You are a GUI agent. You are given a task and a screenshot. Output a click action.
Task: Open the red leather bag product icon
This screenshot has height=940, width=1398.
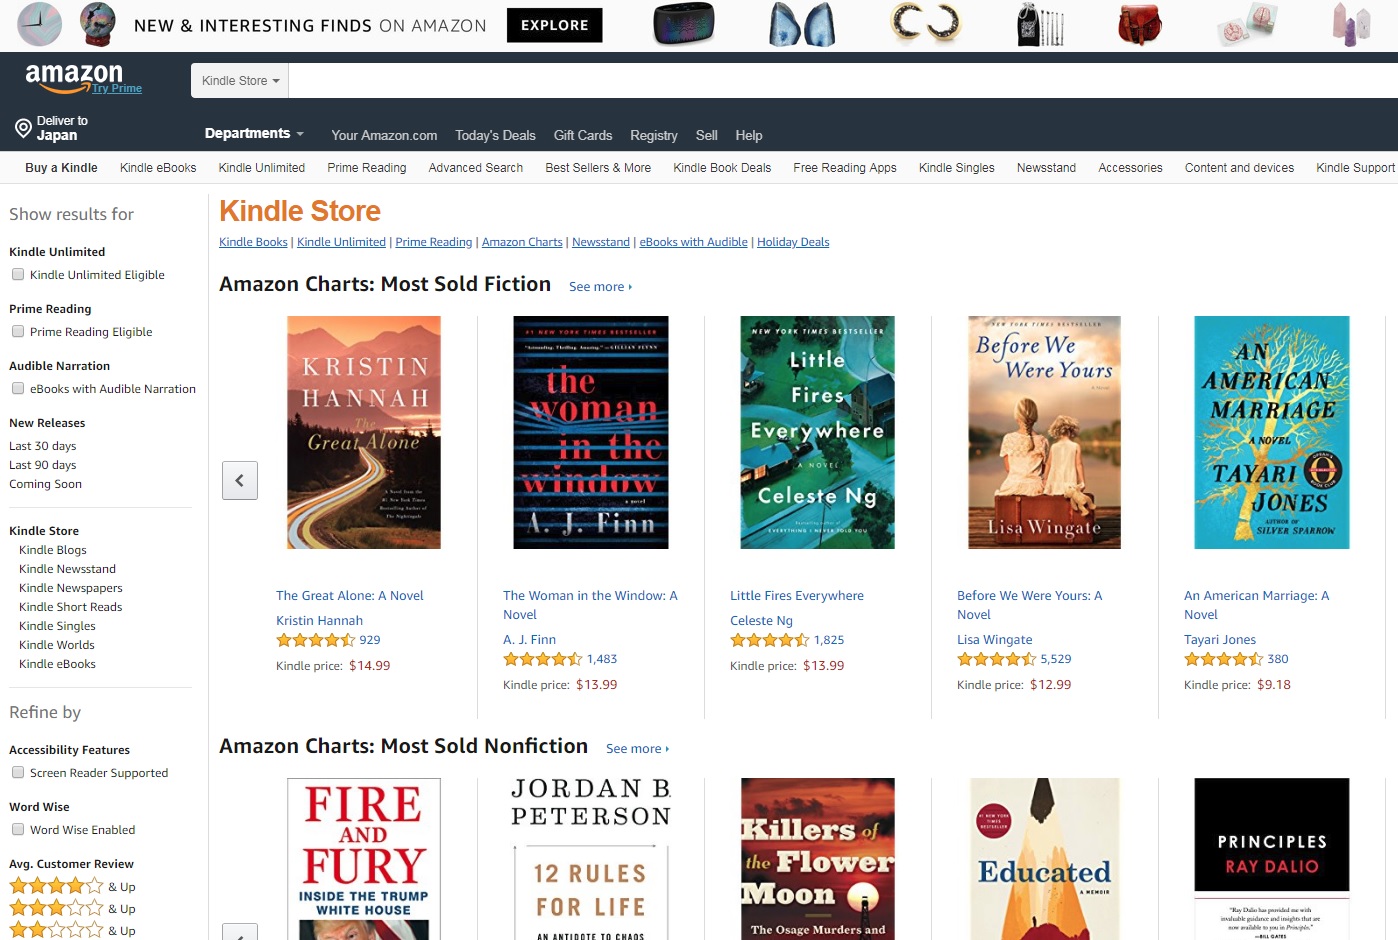[x=1139, y=25]
